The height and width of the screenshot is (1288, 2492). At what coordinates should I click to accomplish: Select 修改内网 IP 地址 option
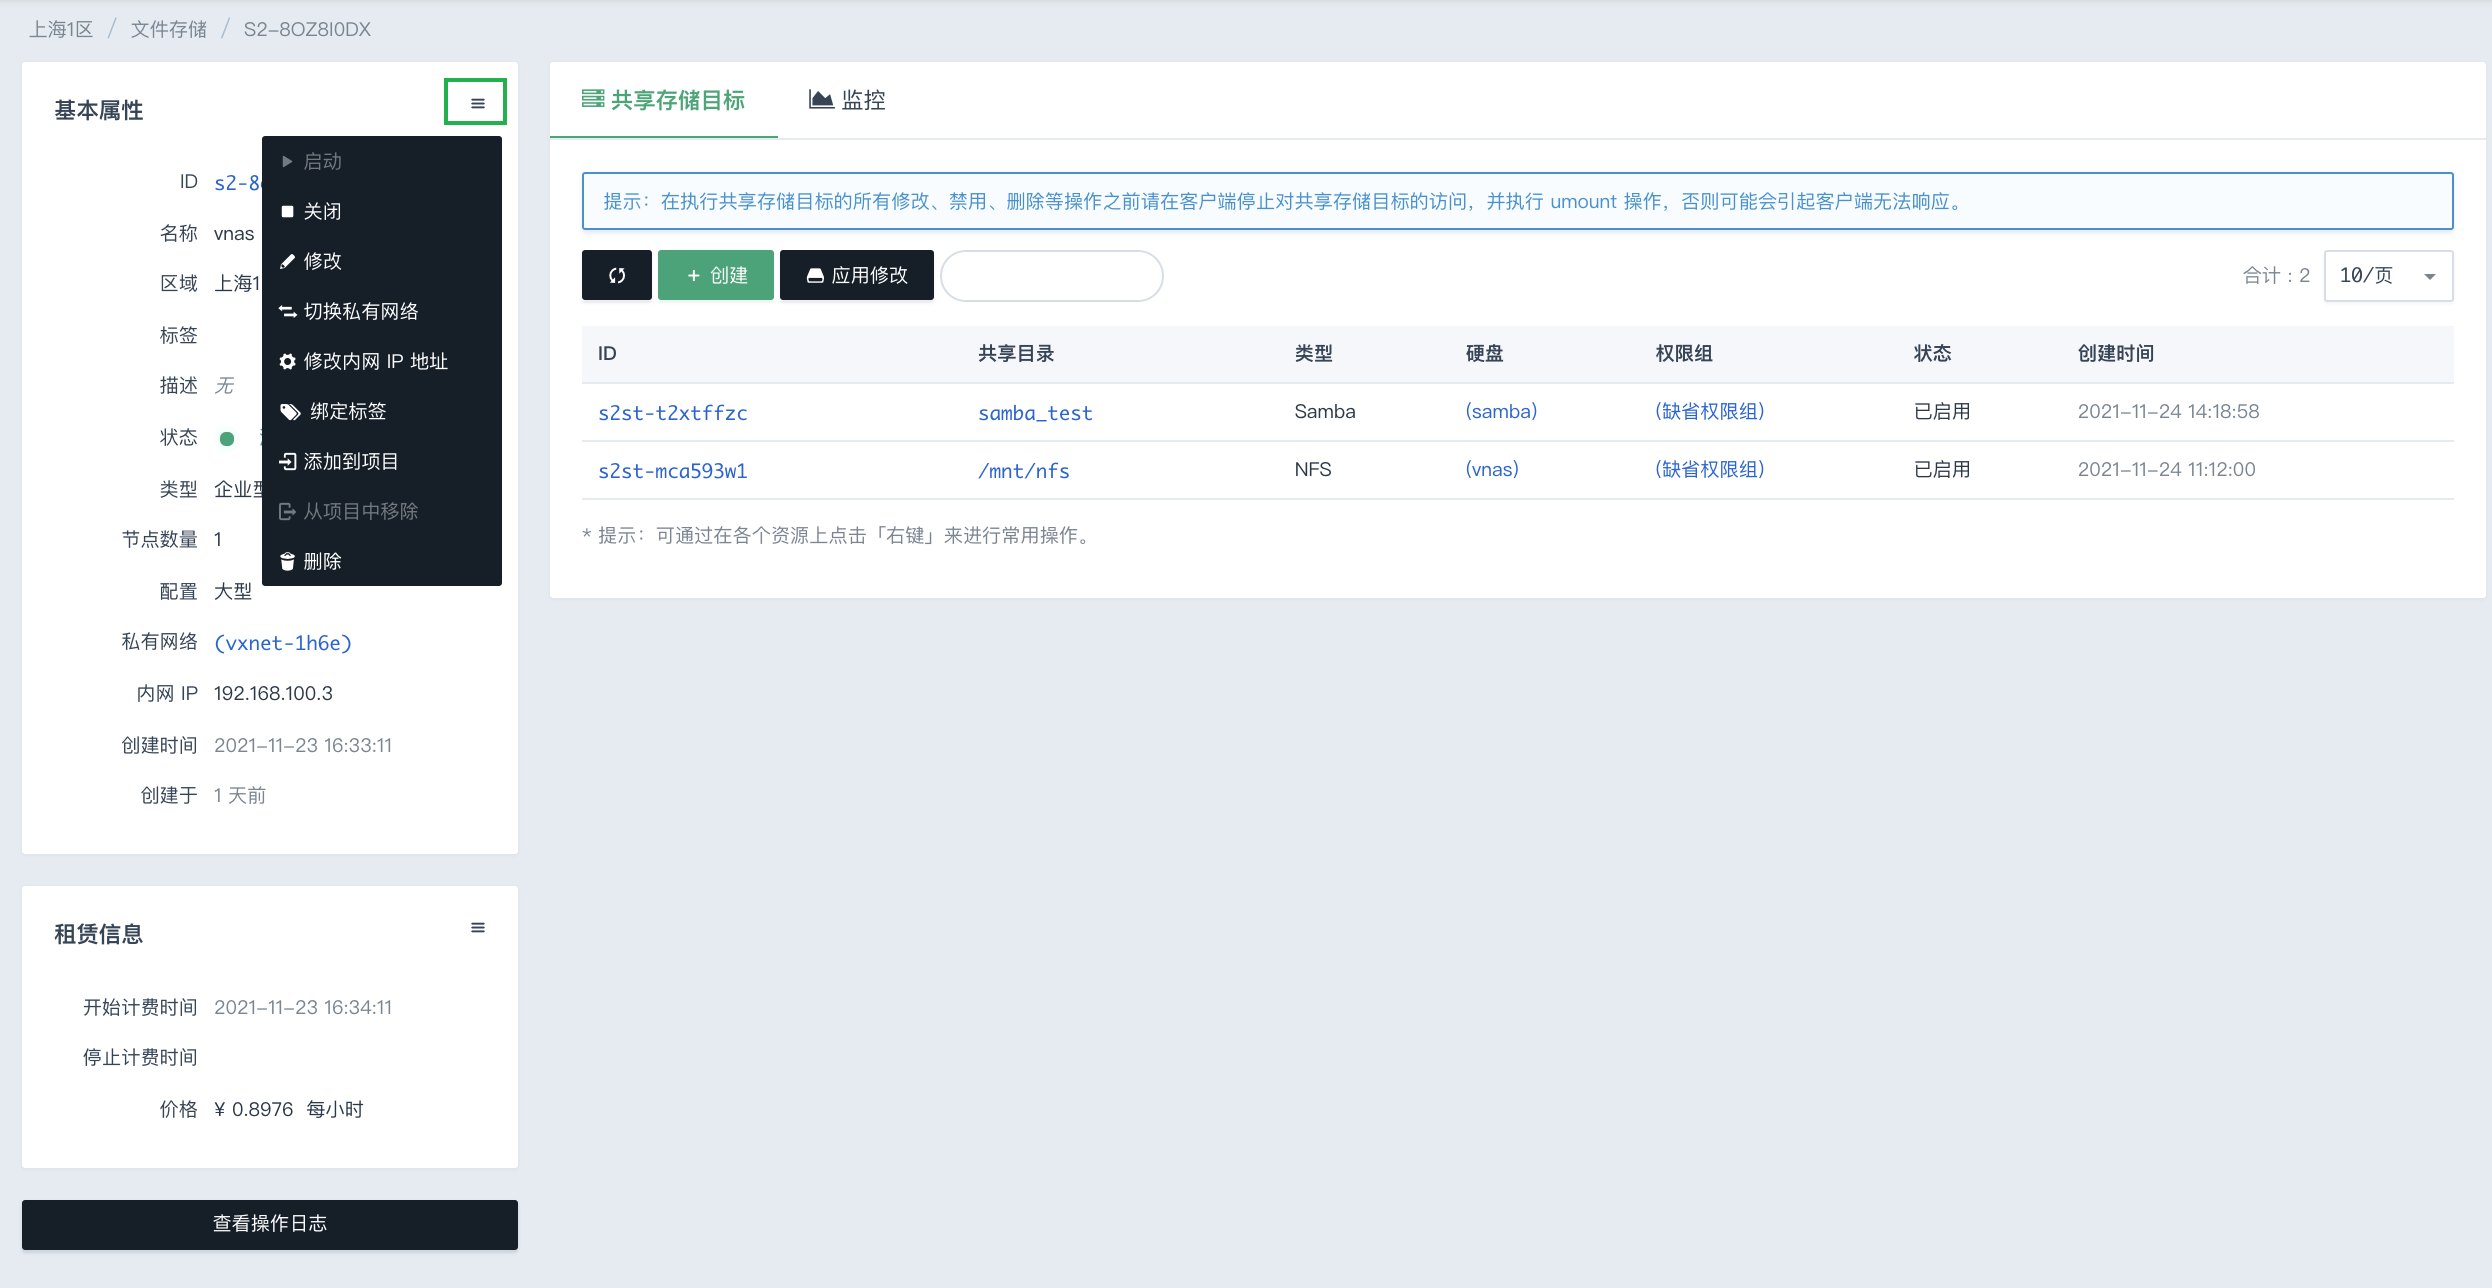[373, 361]
